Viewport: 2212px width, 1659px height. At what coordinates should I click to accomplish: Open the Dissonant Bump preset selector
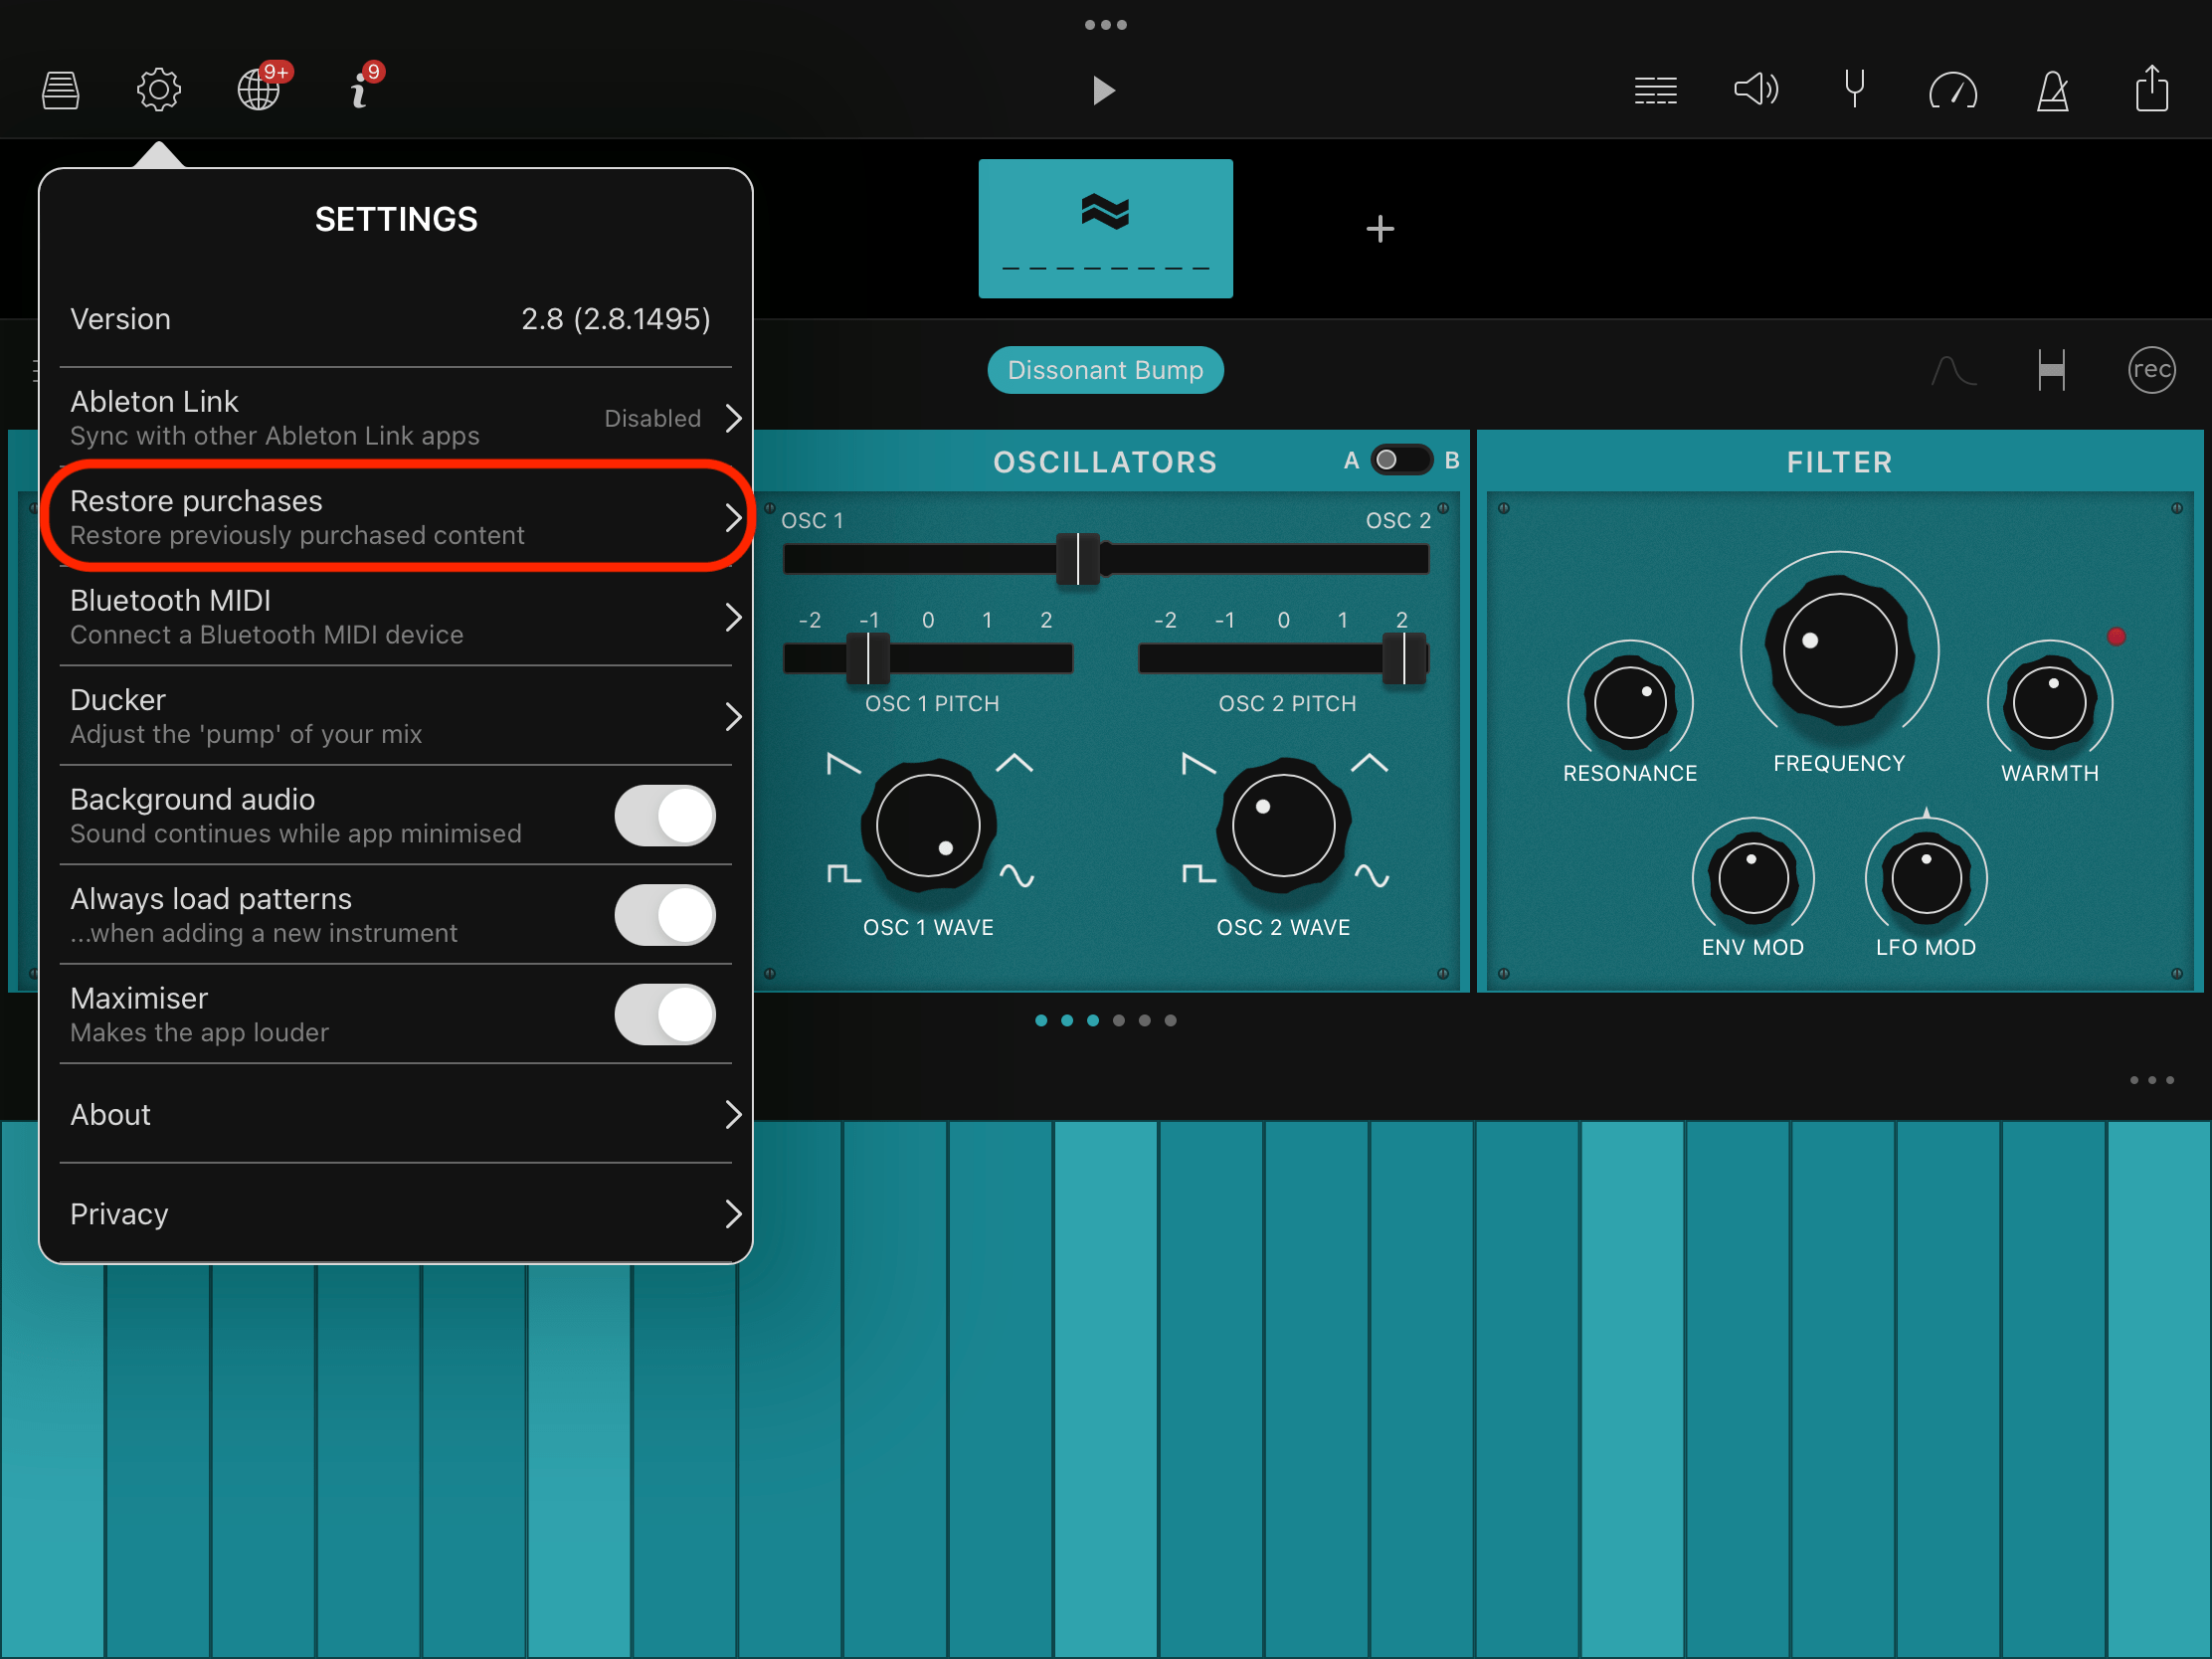point(1105,370)
